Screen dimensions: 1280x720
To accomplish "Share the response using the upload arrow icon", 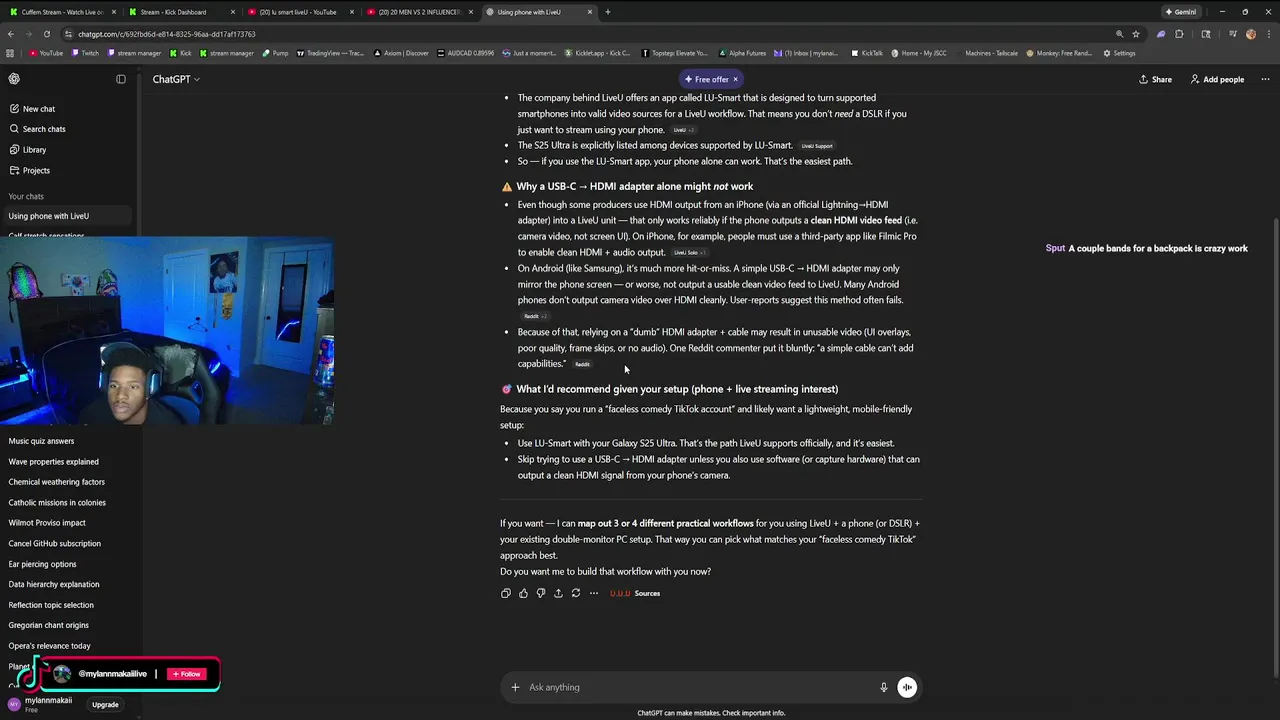I will click(x=558, y=593).
